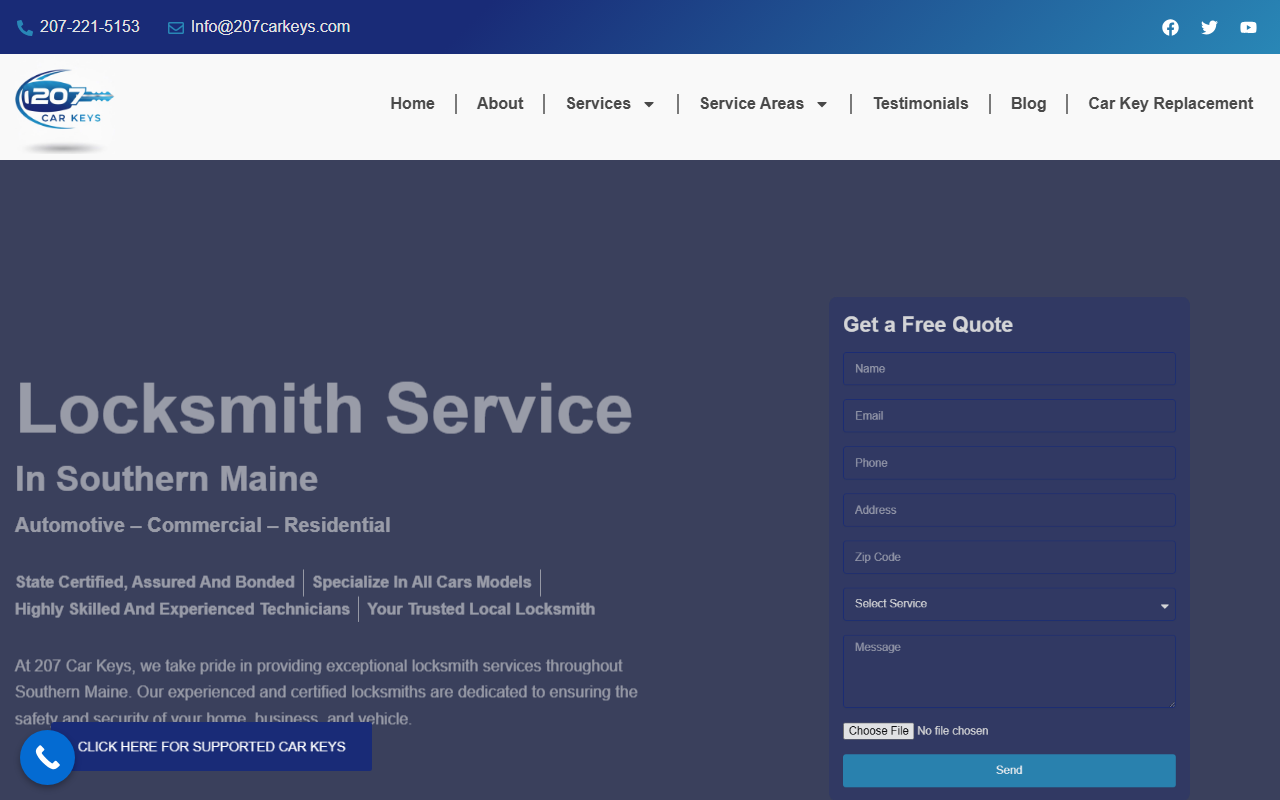
Task: Send the free quote form
Action: point(1009,770)
